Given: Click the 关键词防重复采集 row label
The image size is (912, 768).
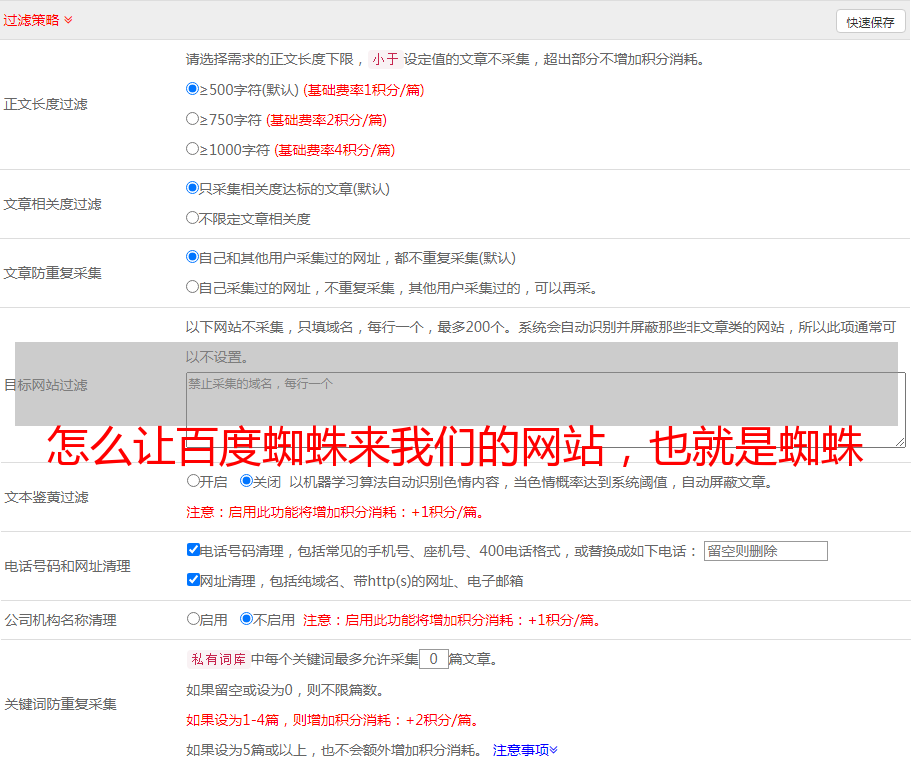Looking at the screenshot, I should point(60,704).
